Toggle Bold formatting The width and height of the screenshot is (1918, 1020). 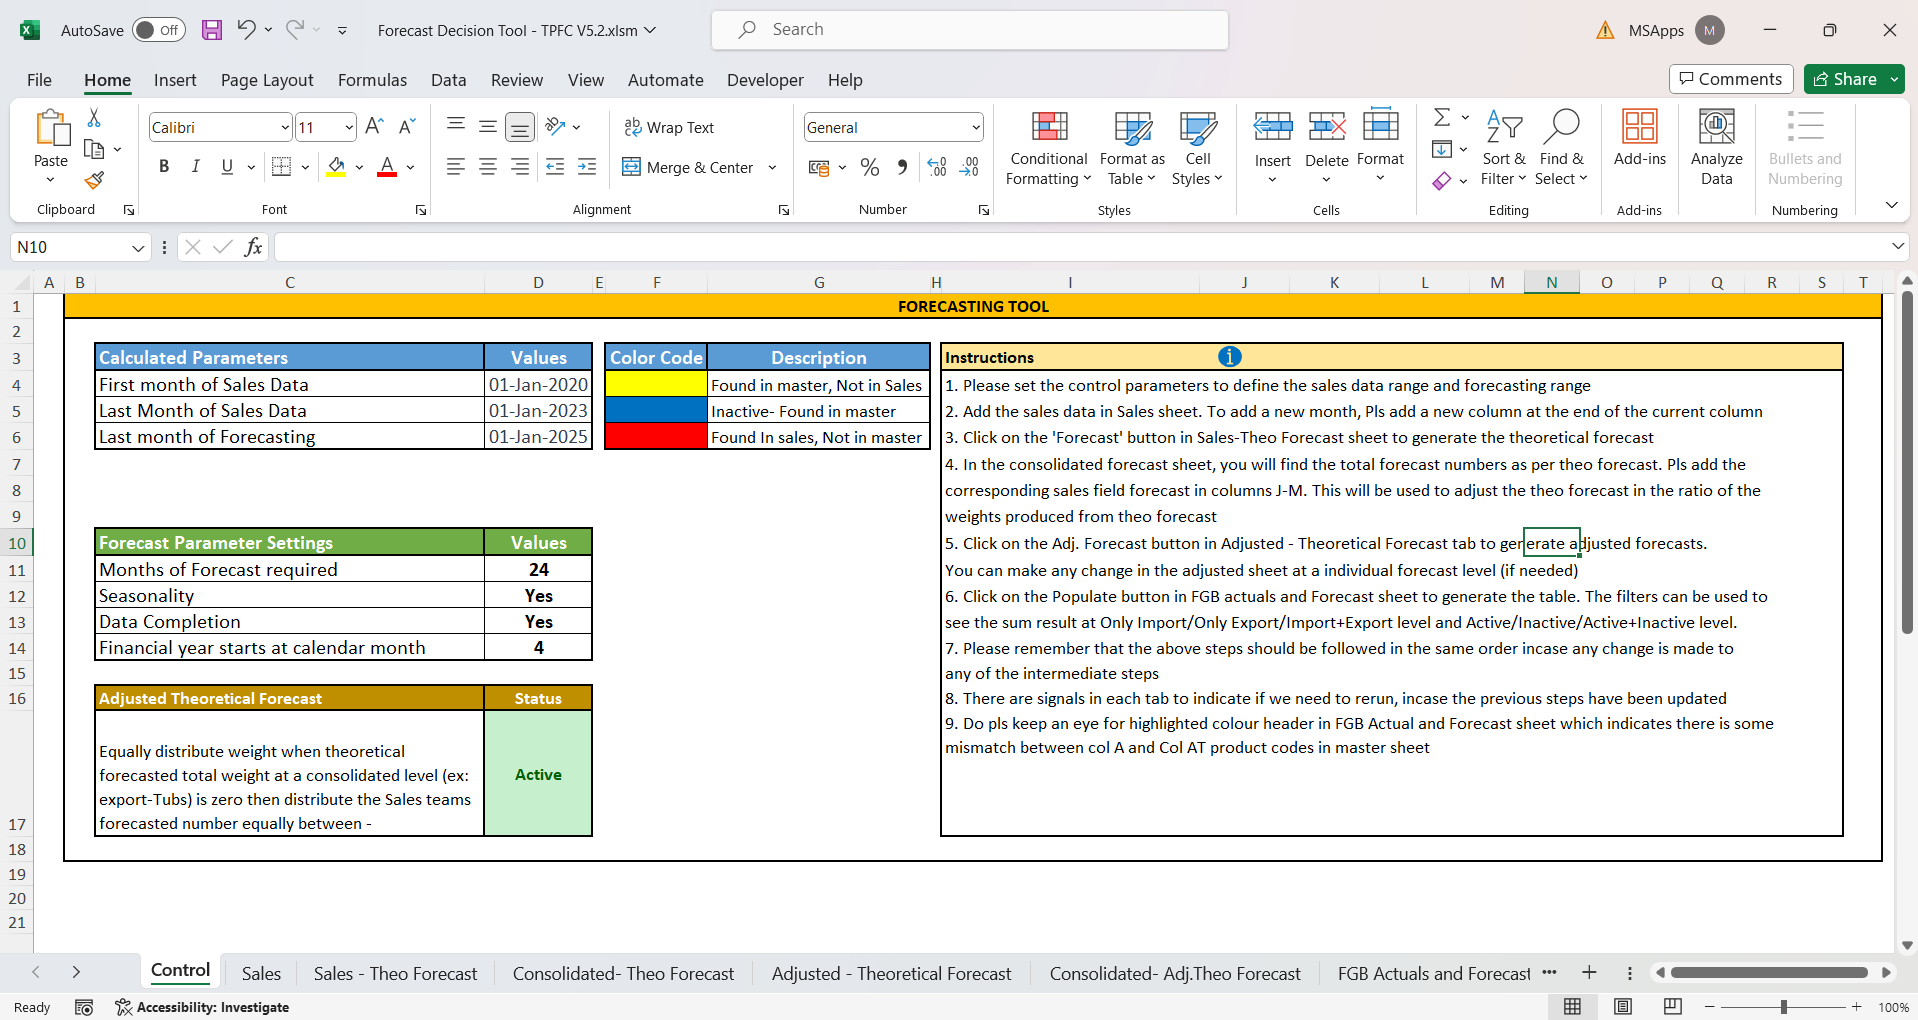click(x=164, y=167)
